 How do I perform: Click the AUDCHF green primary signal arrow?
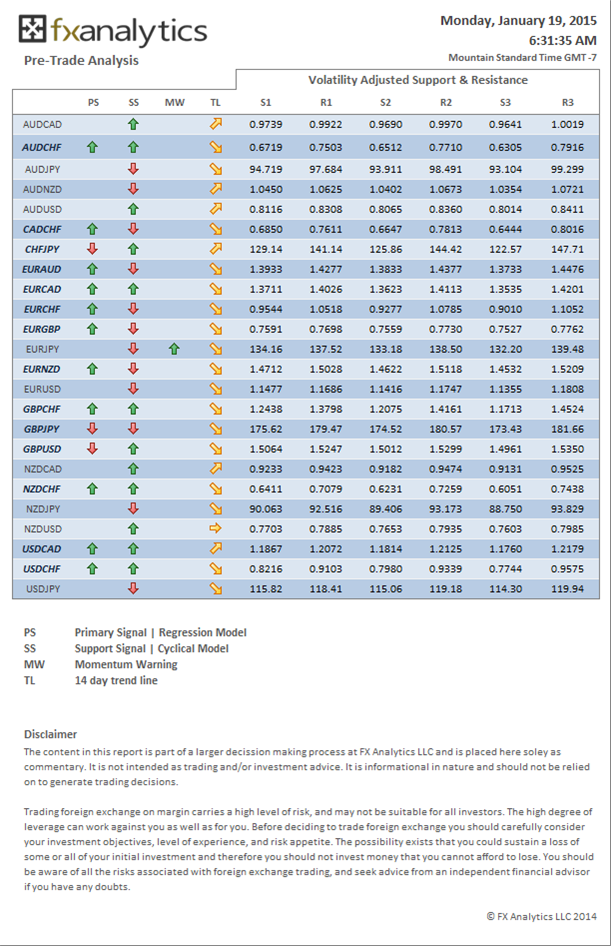[x=93, y=147]
